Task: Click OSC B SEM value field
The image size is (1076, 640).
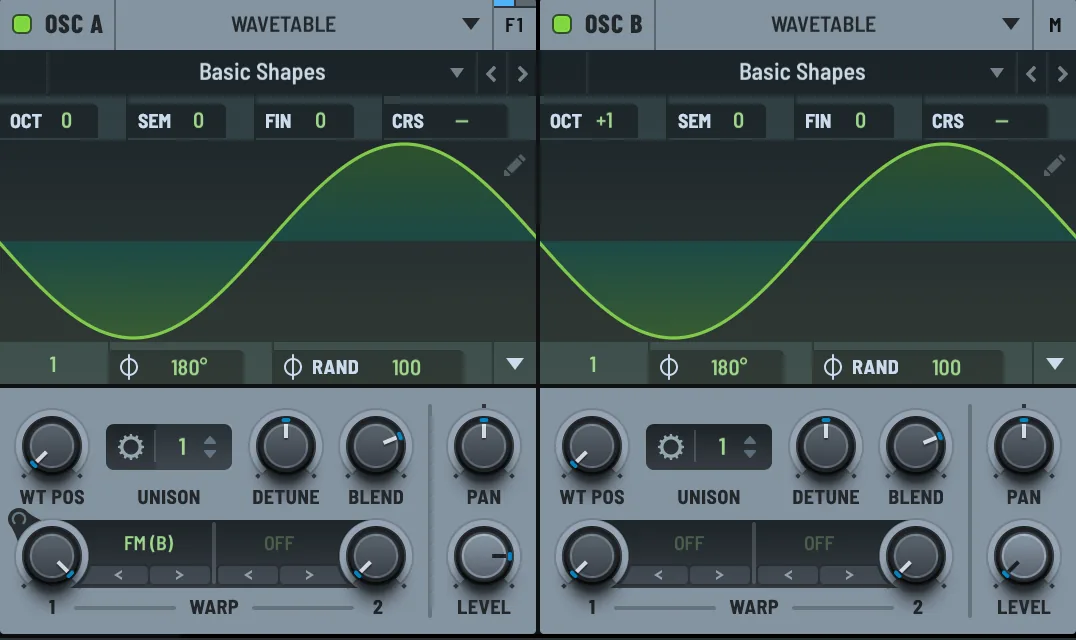Action: (x=716, y=121)
